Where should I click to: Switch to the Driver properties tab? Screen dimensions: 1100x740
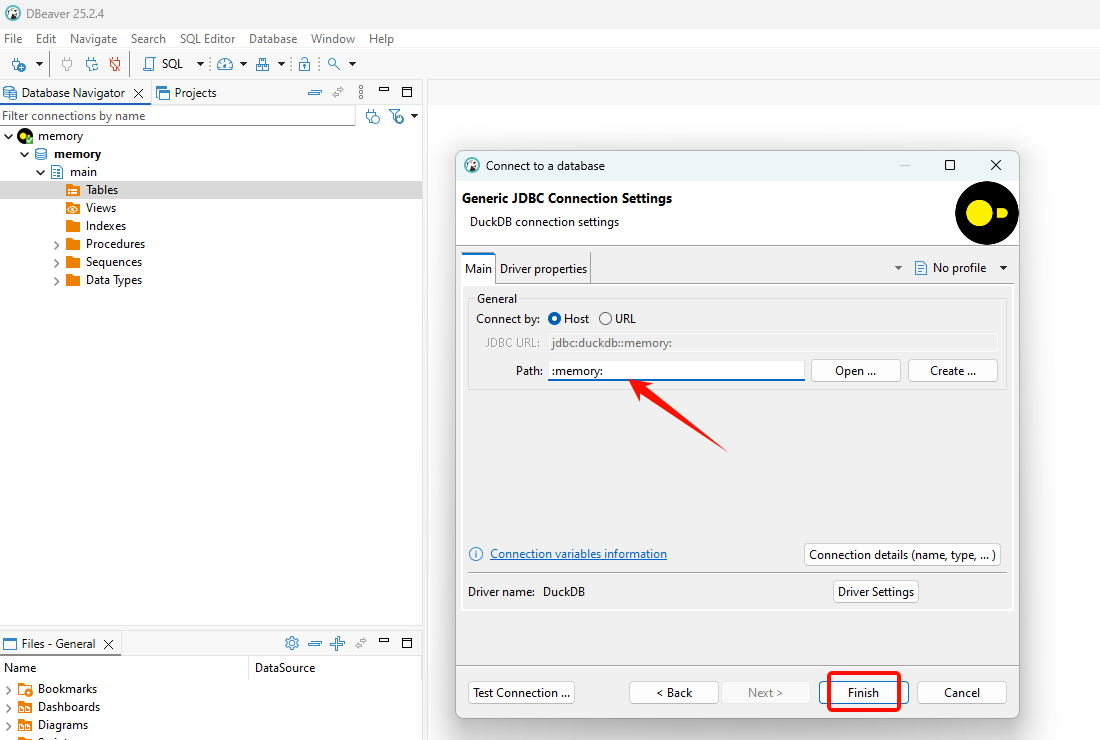pyautogui.click(x=543, y=269)
